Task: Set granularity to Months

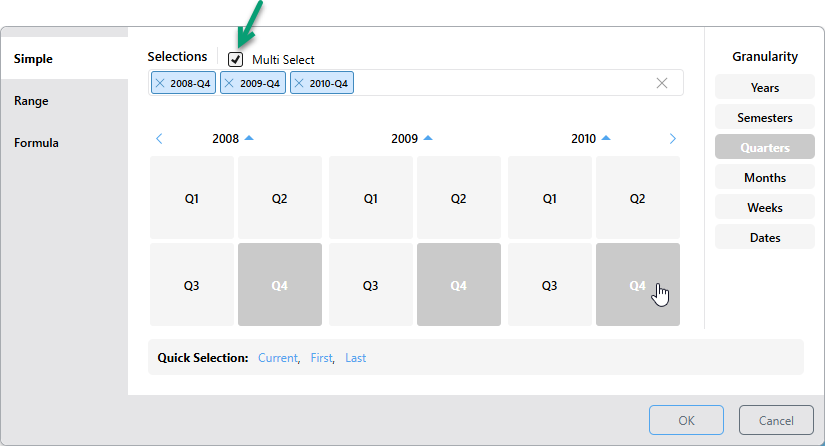Action: 765,178
